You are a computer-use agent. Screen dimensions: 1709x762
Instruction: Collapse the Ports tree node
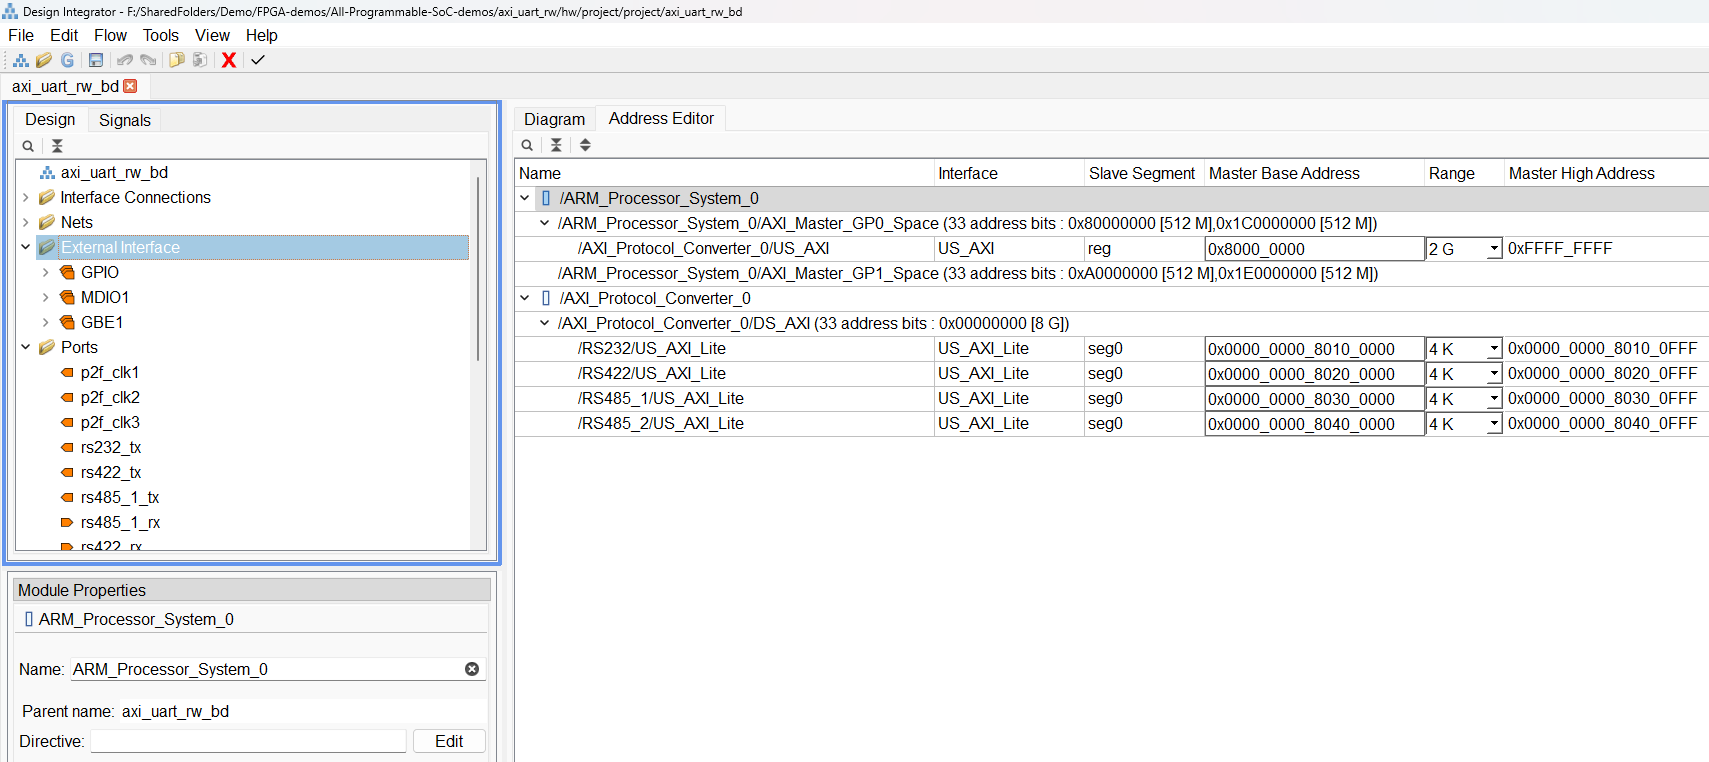[26, 347]
